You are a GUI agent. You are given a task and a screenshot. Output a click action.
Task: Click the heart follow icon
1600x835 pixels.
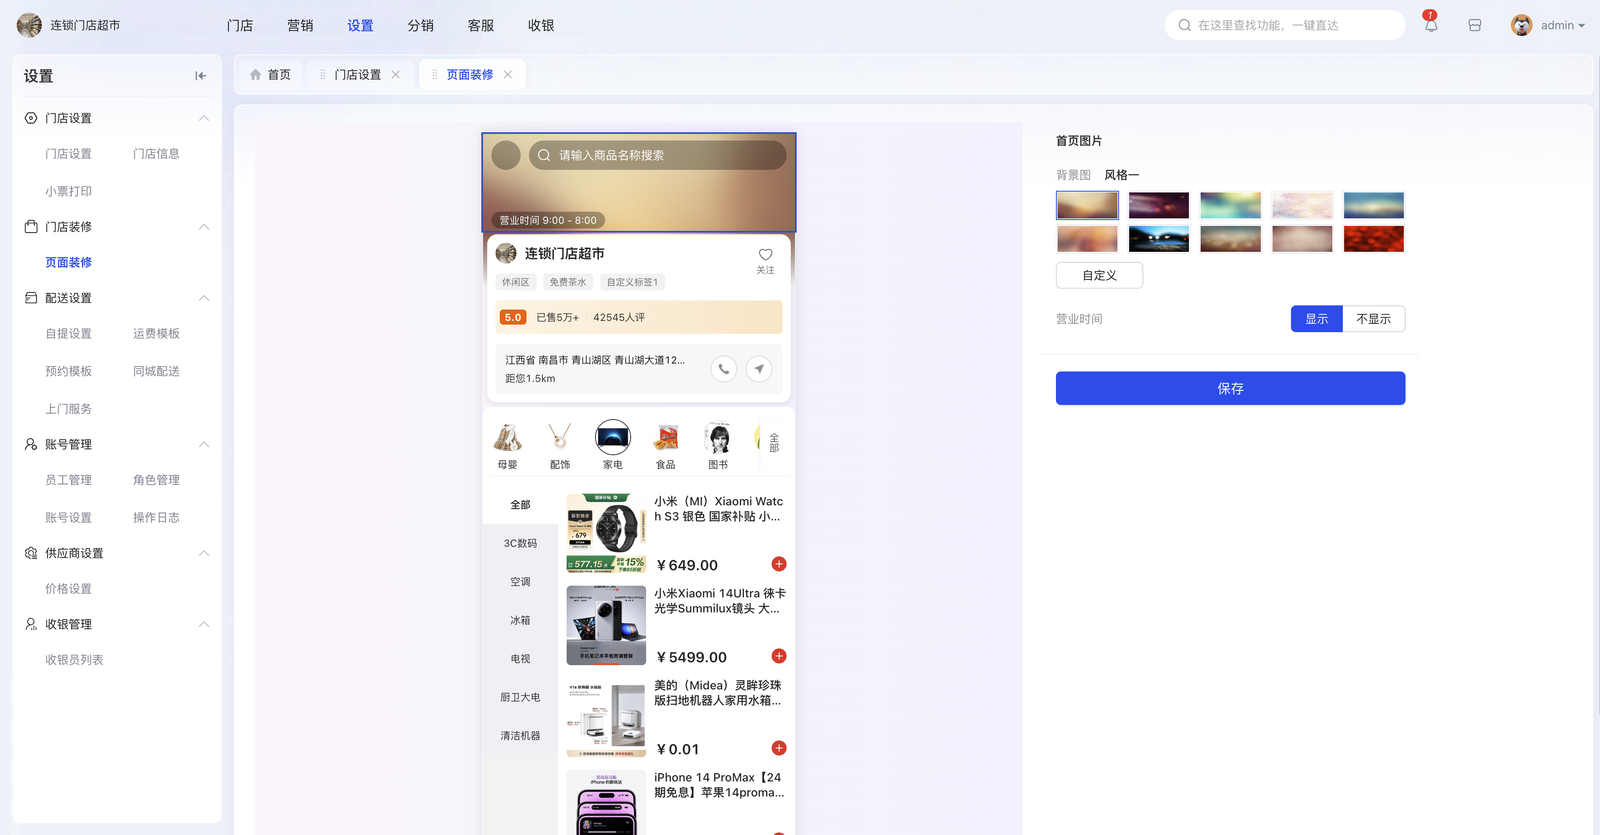765,255
